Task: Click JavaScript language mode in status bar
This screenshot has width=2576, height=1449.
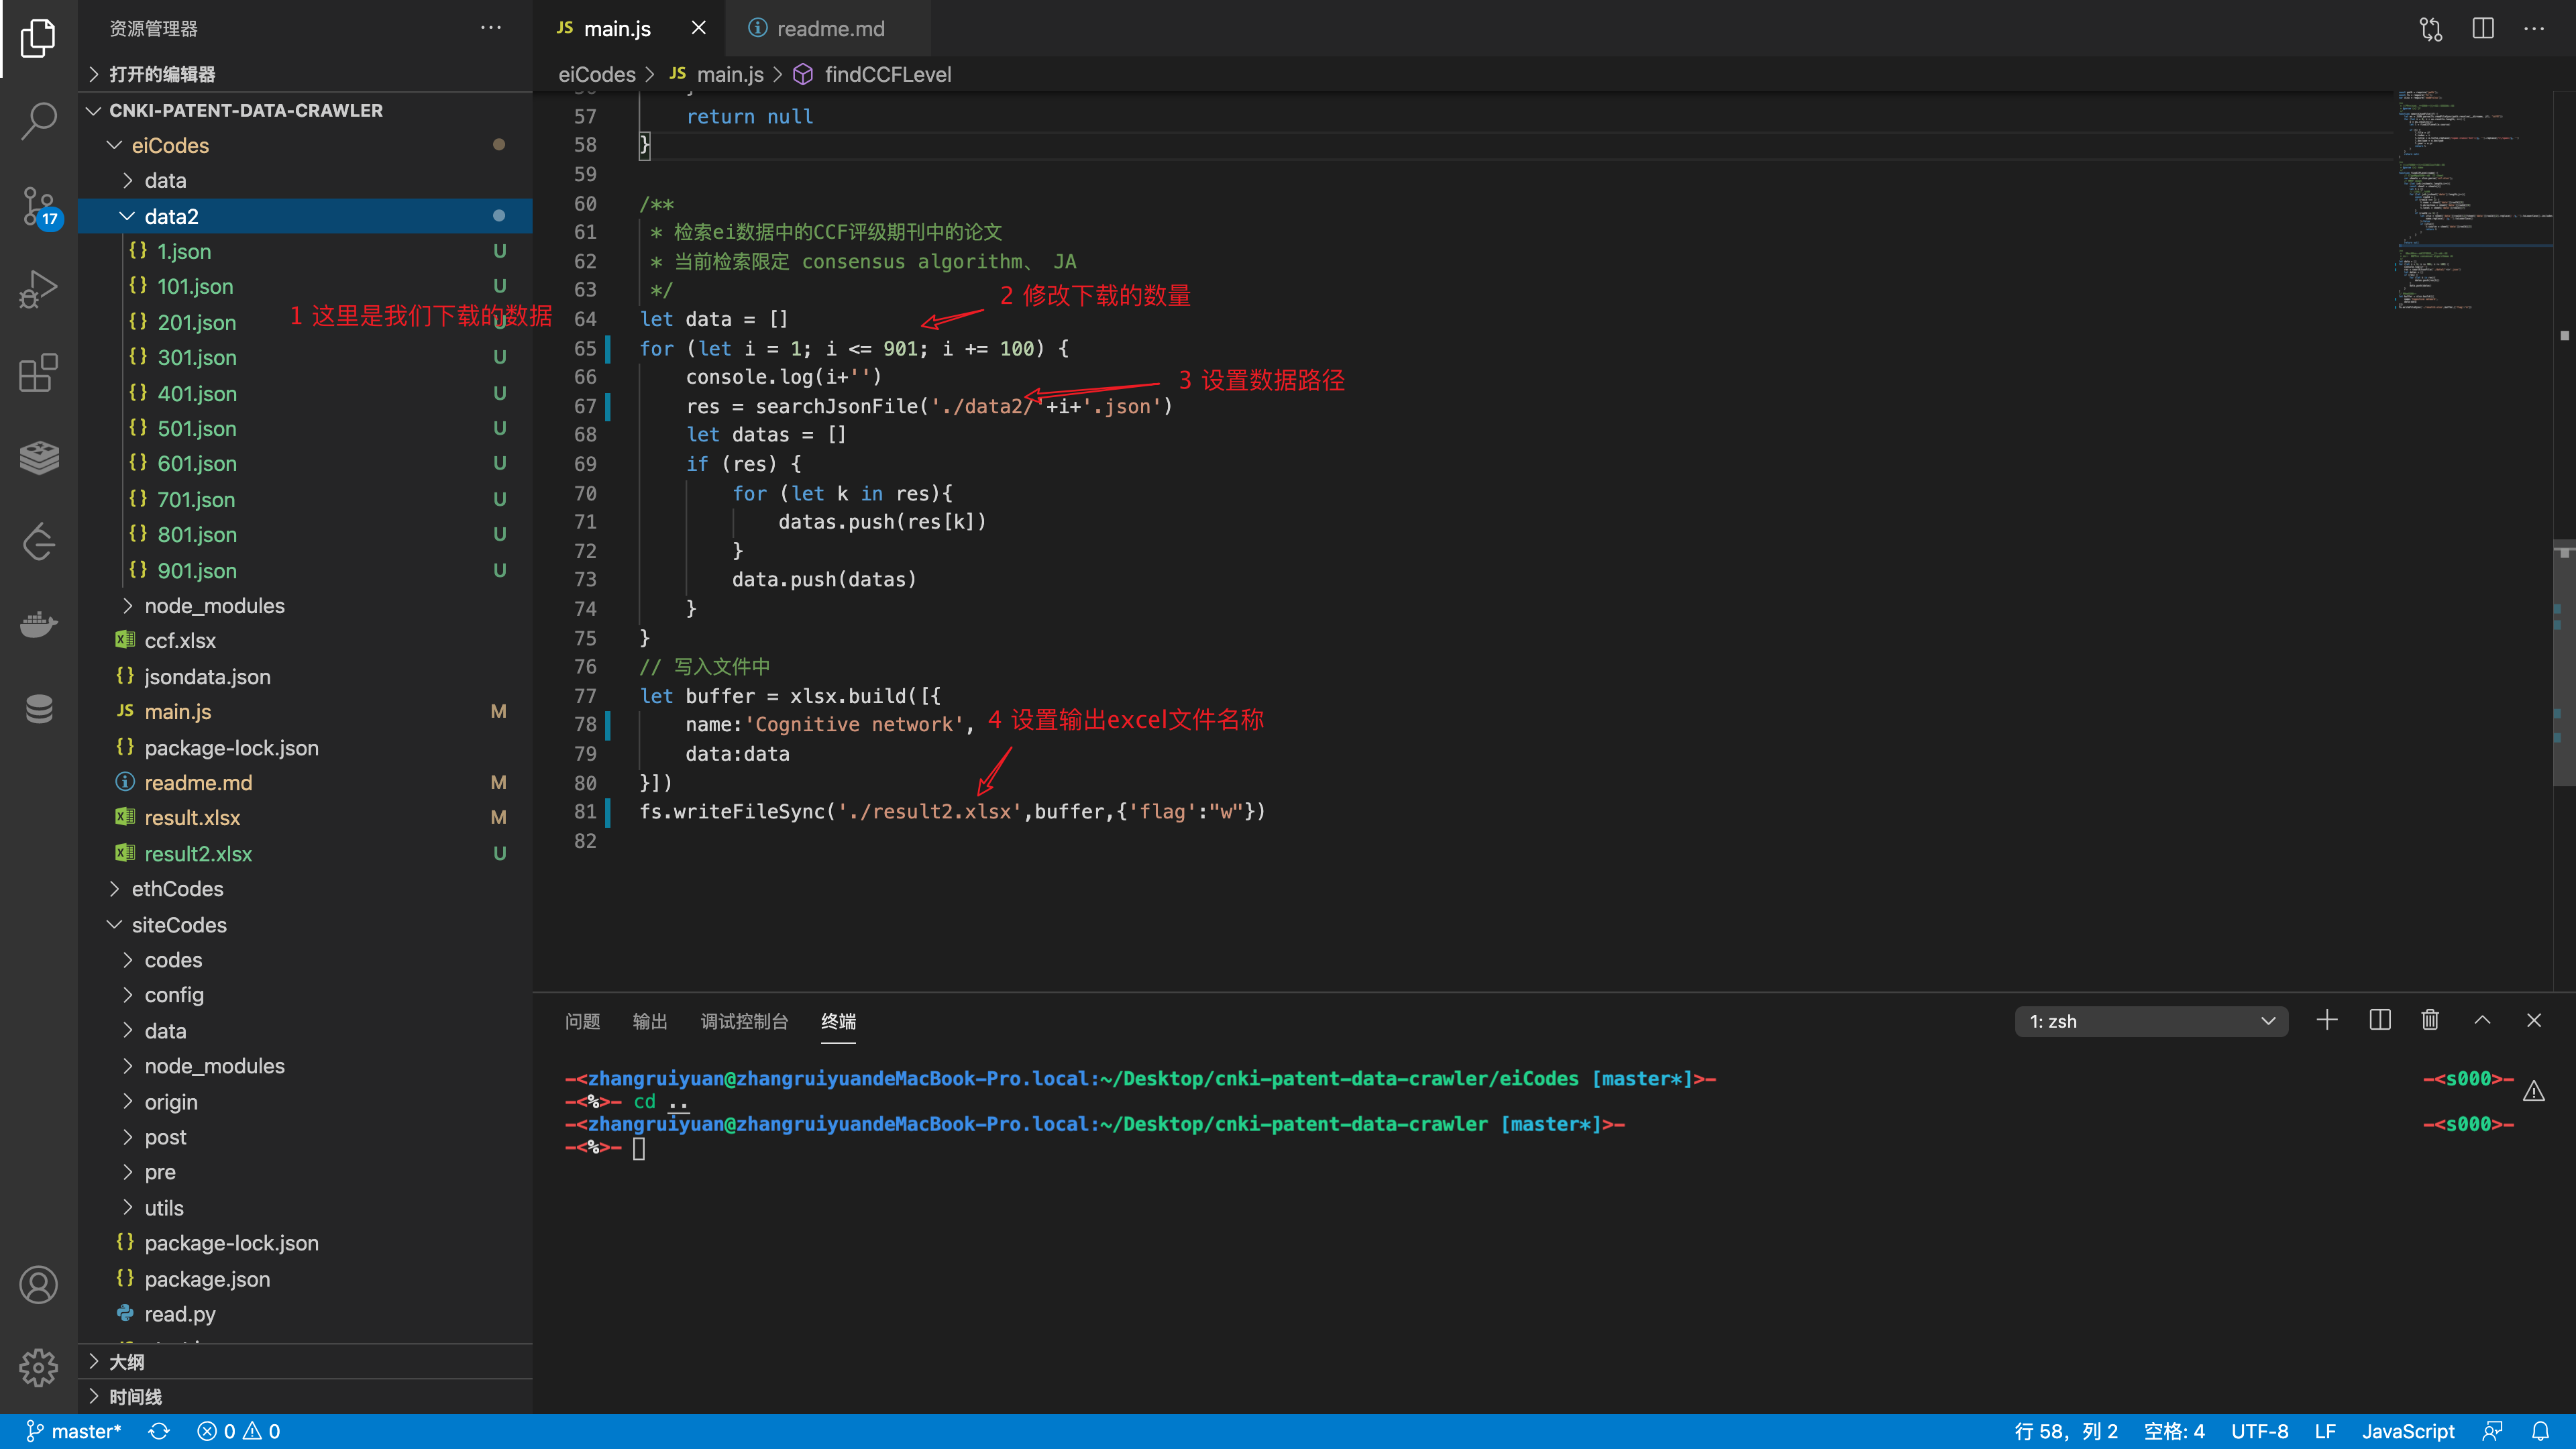Action: [x=2407, y=1431]
